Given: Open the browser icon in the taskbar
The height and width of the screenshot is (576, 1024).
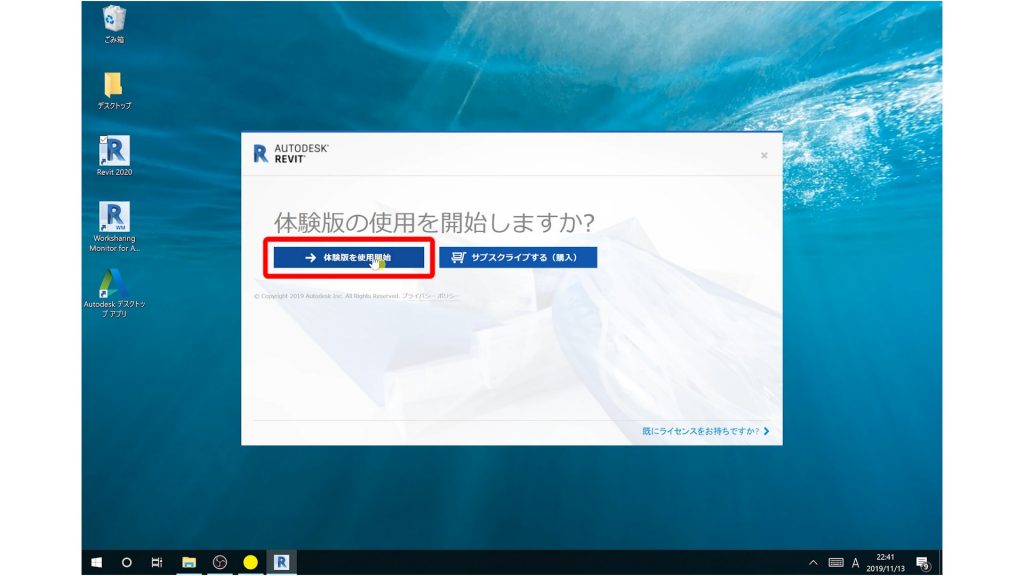Looking at the screenshot, I should click(219, 562).
